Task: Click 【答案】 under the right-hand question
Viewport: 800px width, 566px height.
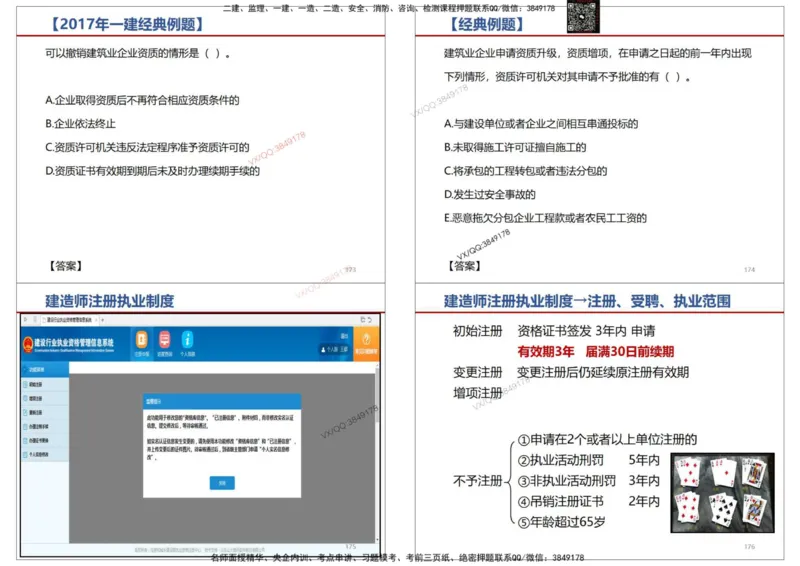Action: (x=464, y=266)
